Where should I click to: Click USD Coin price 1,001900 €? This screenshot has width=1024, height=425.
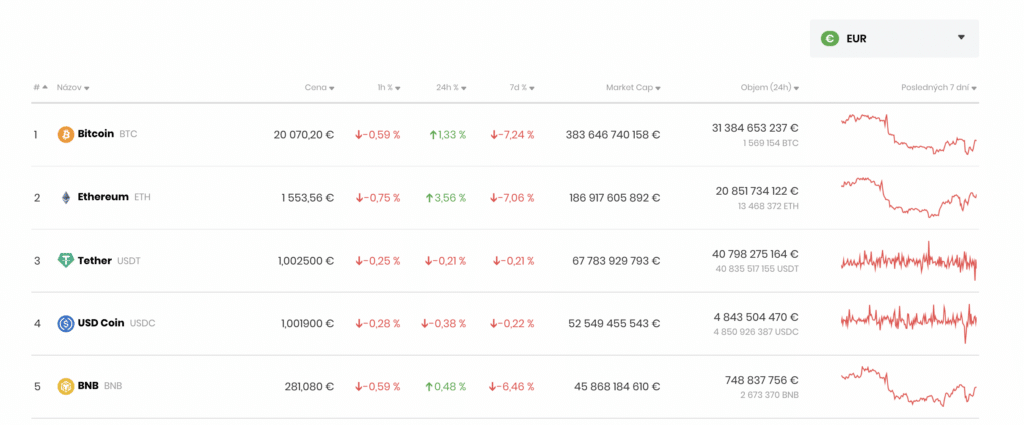308,323
